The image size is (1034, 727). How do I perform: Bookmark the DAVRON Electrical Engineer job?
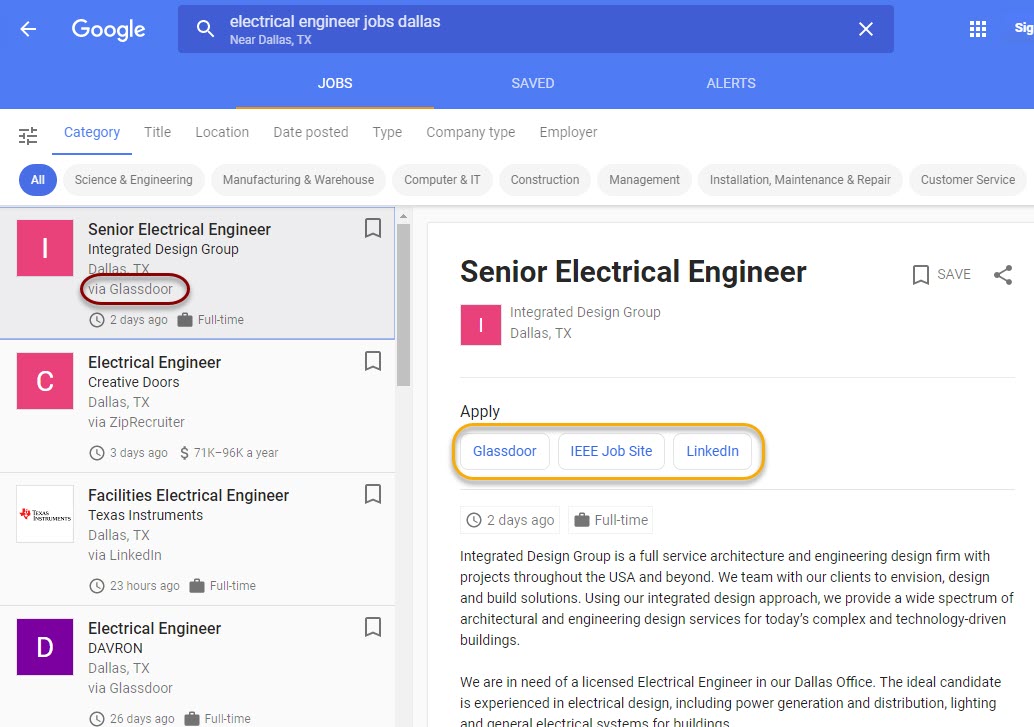(373, 627)
